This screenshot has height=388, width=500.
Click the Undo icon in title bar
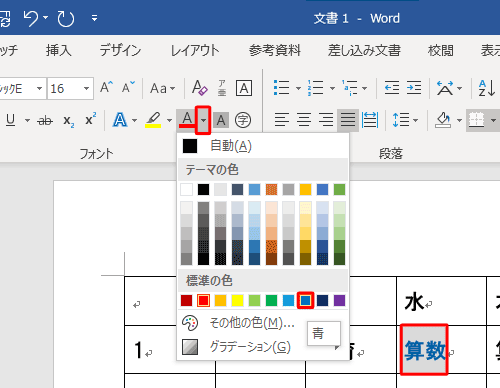(x=31, y=18)
